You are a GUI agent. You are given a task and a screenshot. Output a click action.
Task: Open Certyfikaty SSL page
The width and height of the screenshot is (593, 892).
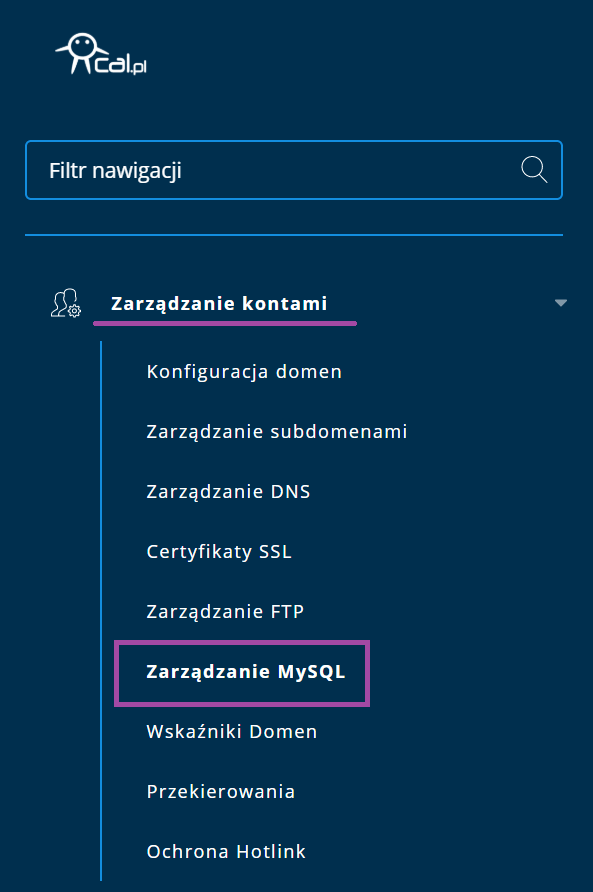[219, 551]
